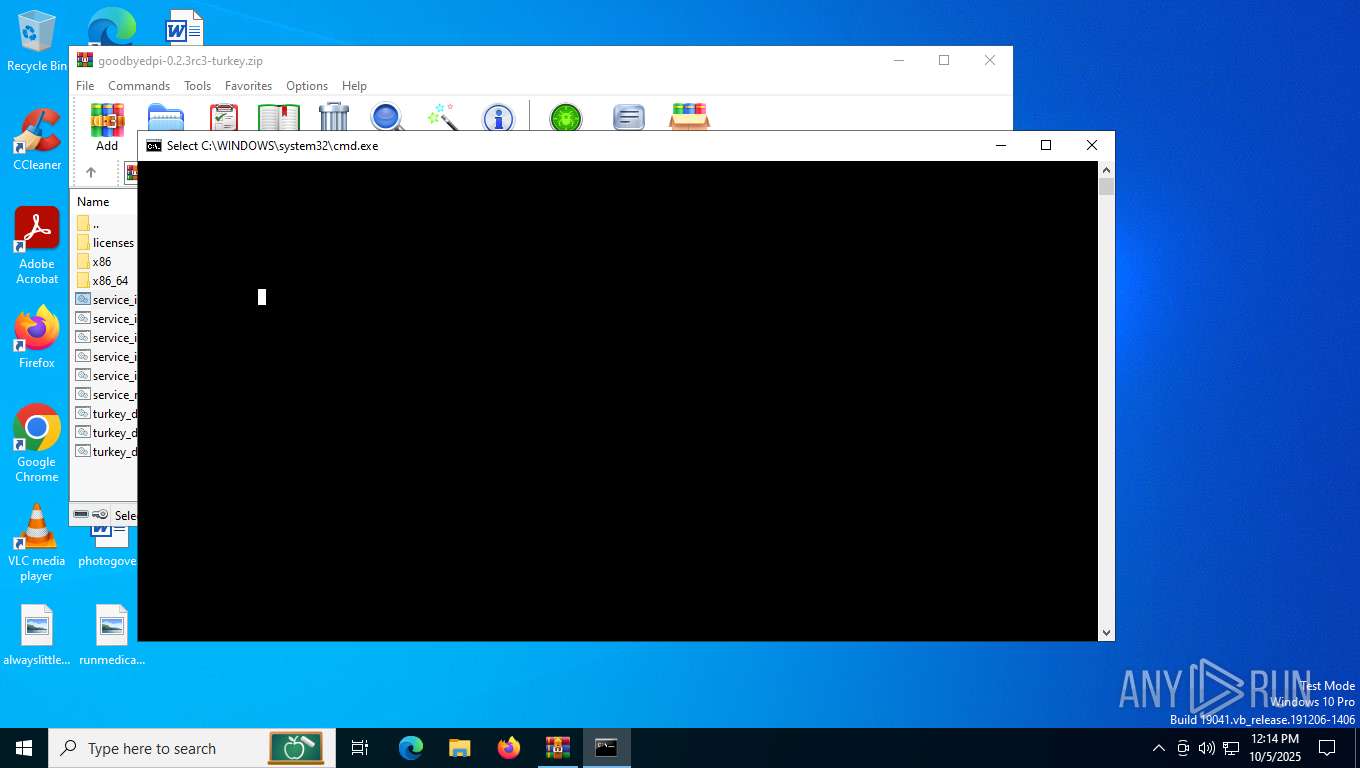The width and height of the screenshot is (1360, 768).
Task: Open the notification center icon
Action: pyautogui.click(x=1327, y=748)
